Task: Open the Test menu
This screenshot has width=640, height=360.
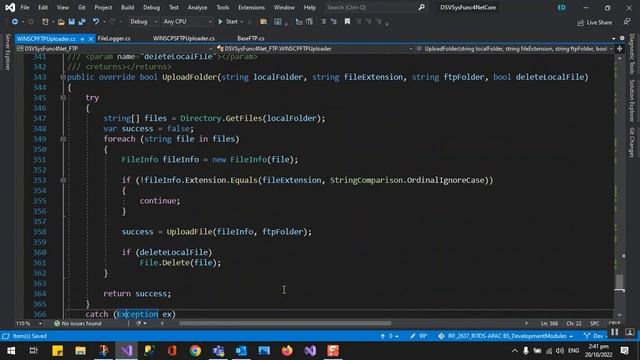Action: [x=174, y=7]
